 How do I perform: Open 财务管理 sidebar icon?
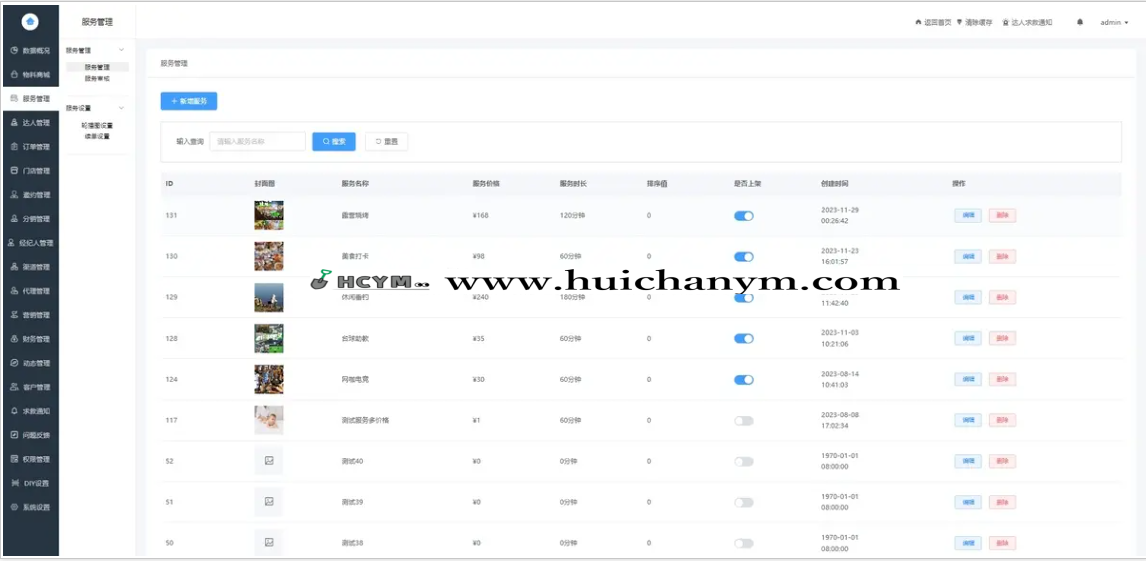tap(14, 339)
